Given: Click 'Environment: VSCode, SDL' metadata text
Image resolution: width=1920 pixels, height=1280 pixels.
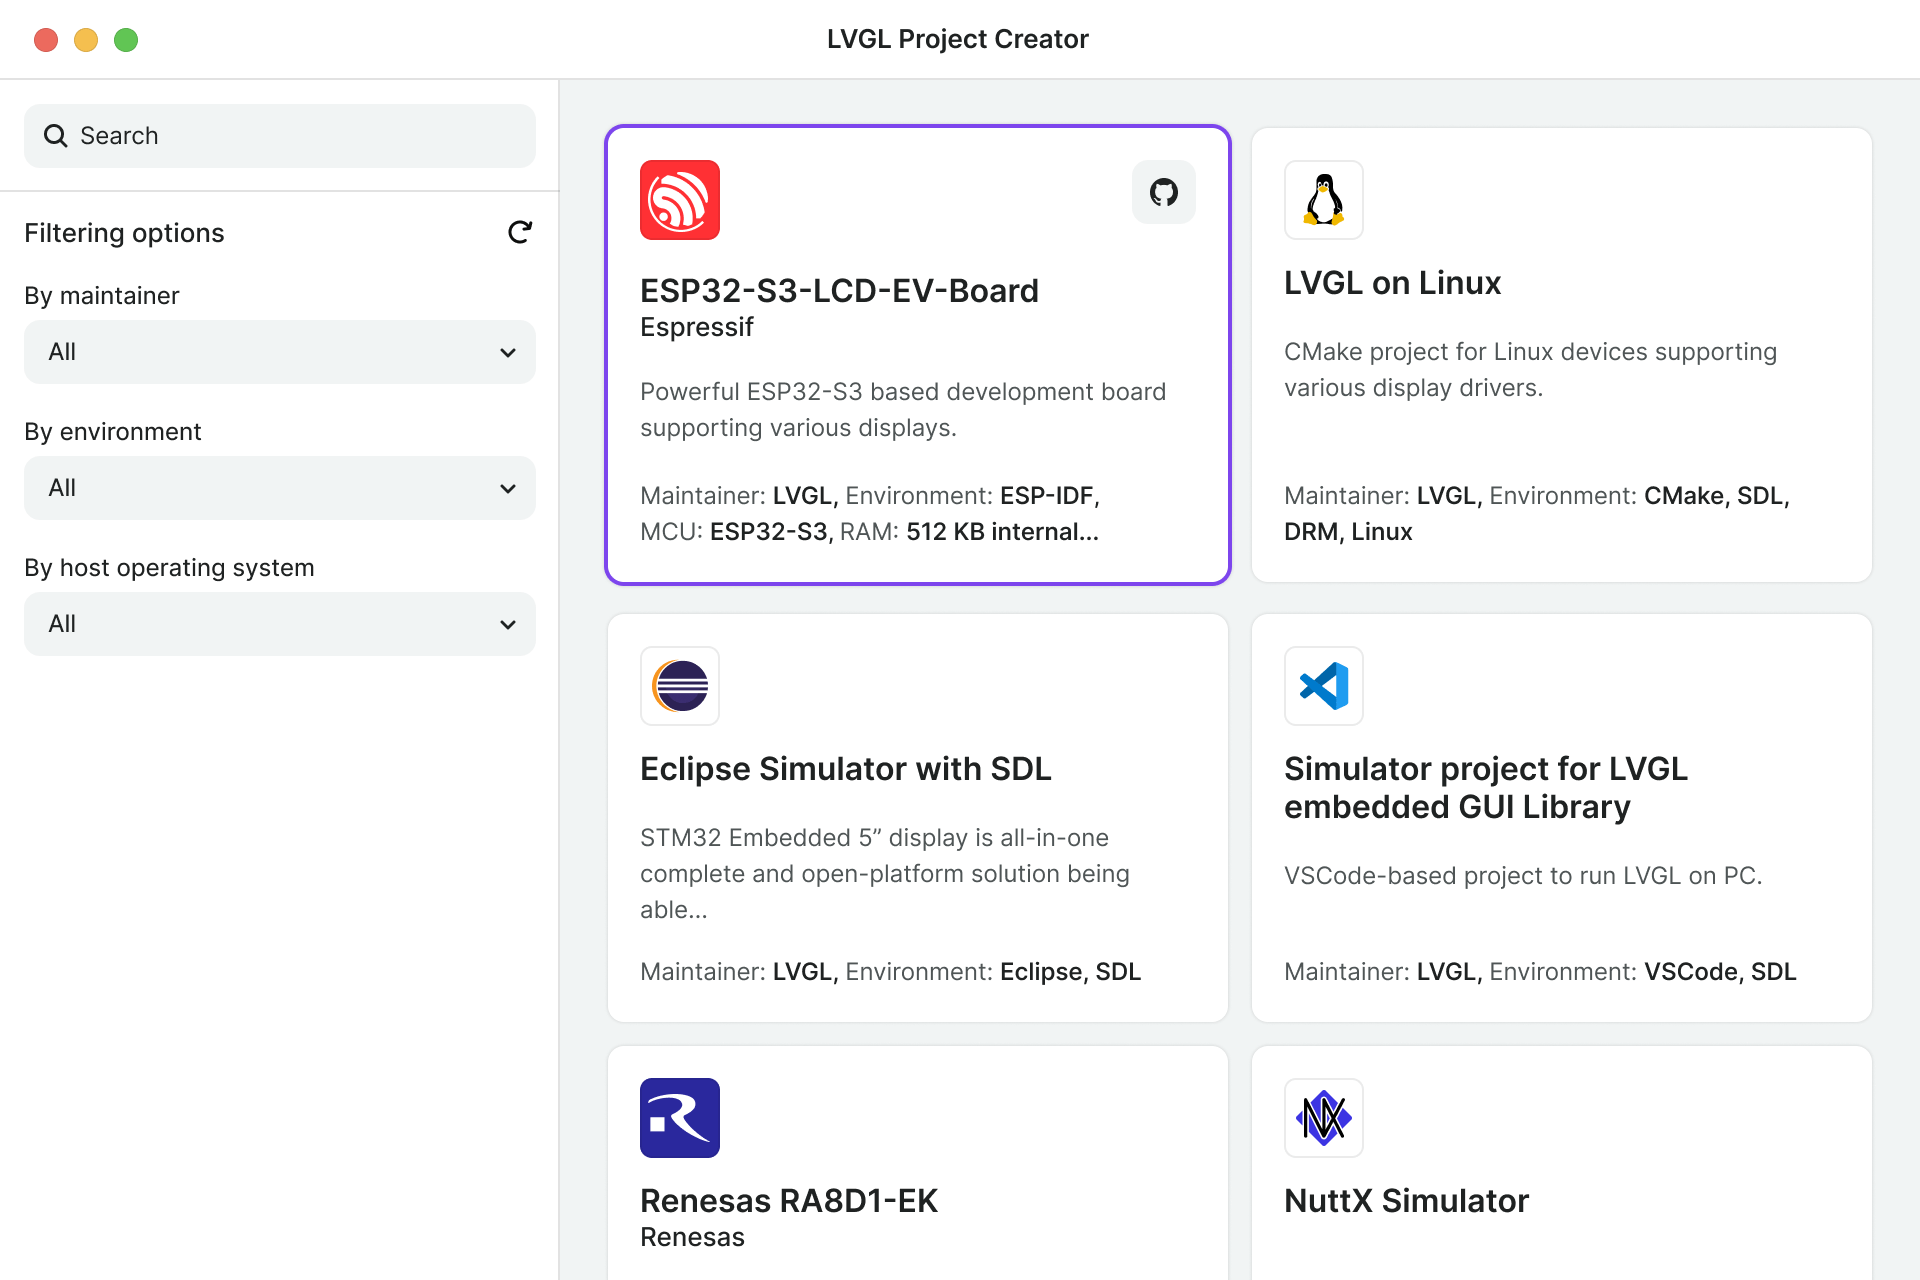Looking at the screenshot, I should pyautogui.click(x=1643, y=972).
